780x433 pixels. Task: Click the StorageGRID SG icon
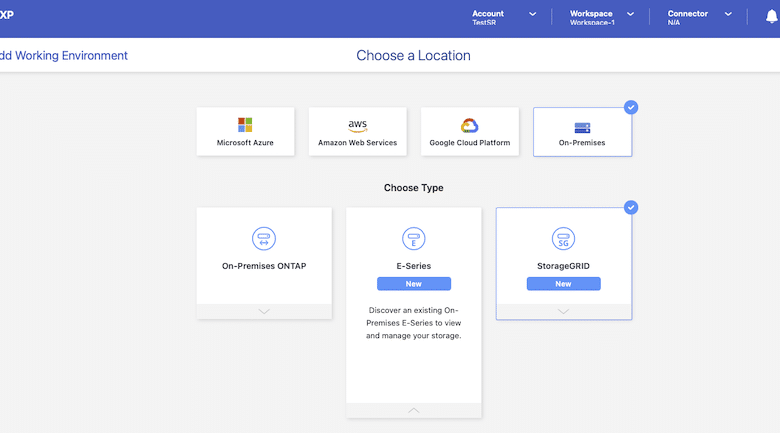[563, 238]
